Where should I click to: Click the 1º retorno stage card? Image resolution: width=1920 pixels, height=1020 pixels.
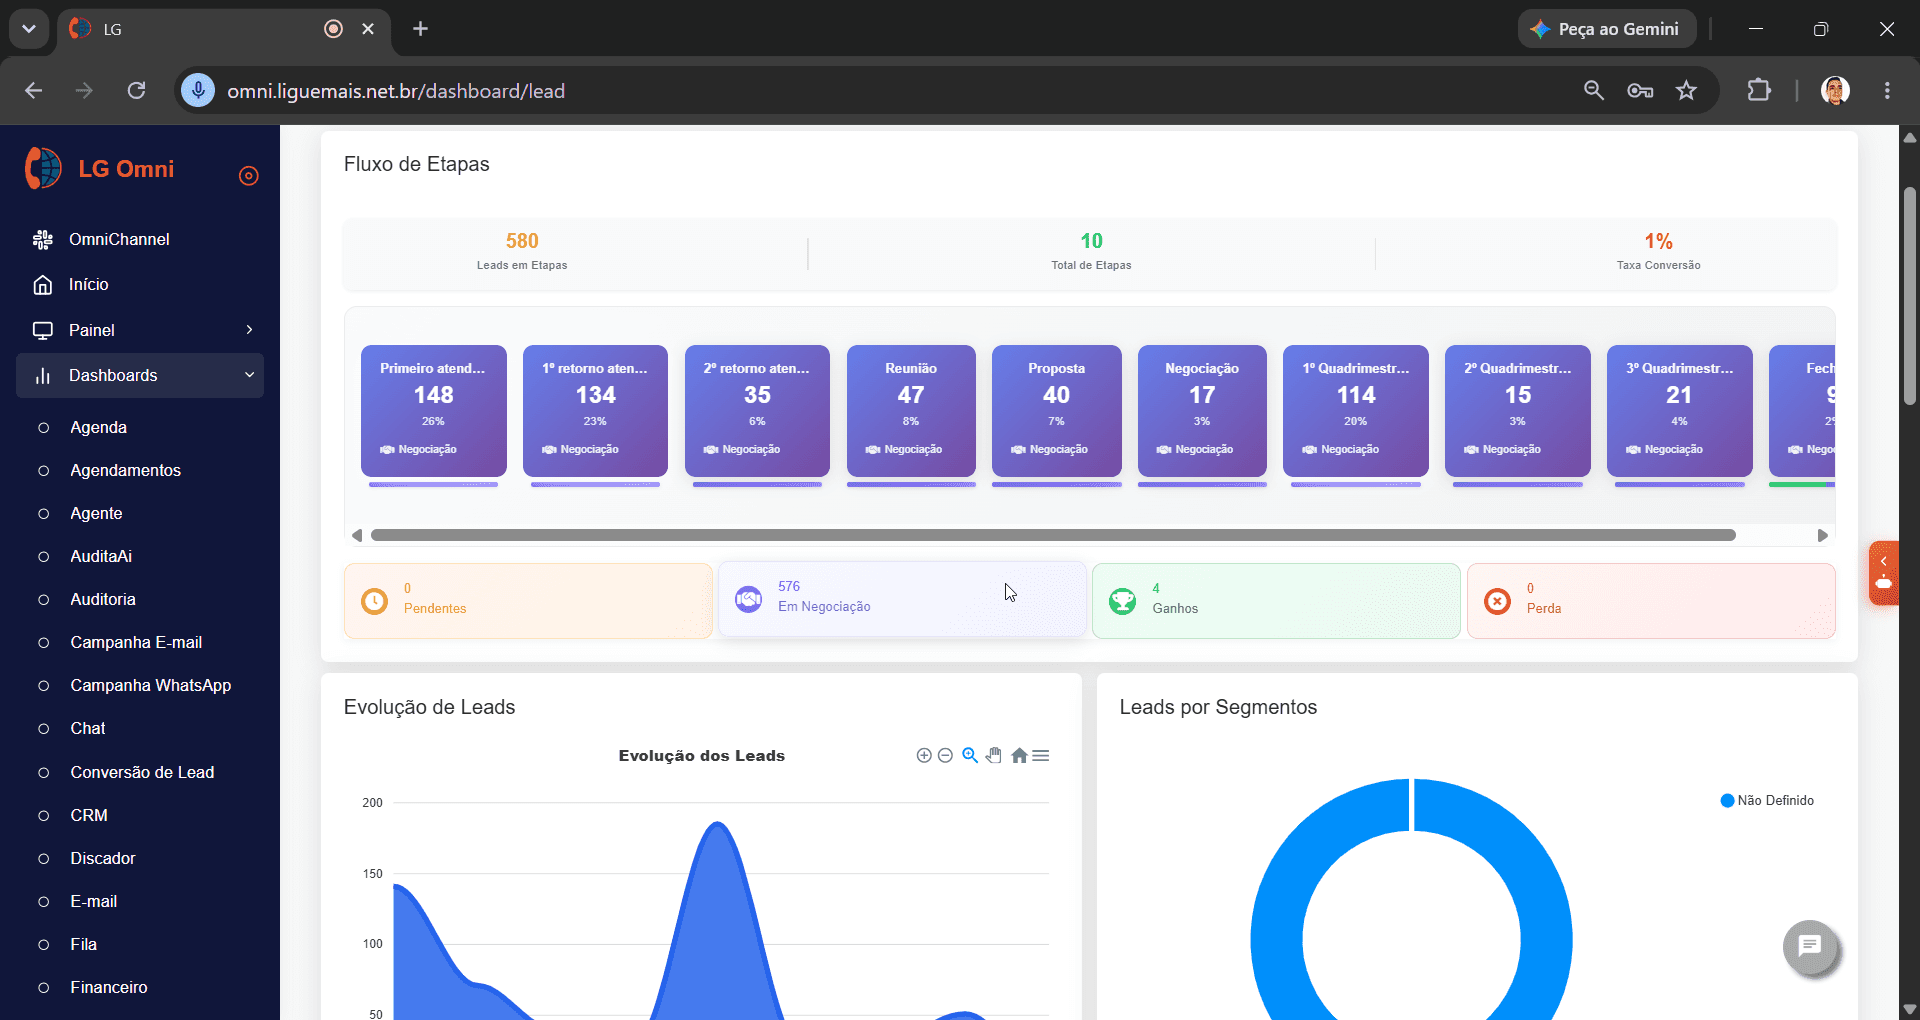coord(595,411)
